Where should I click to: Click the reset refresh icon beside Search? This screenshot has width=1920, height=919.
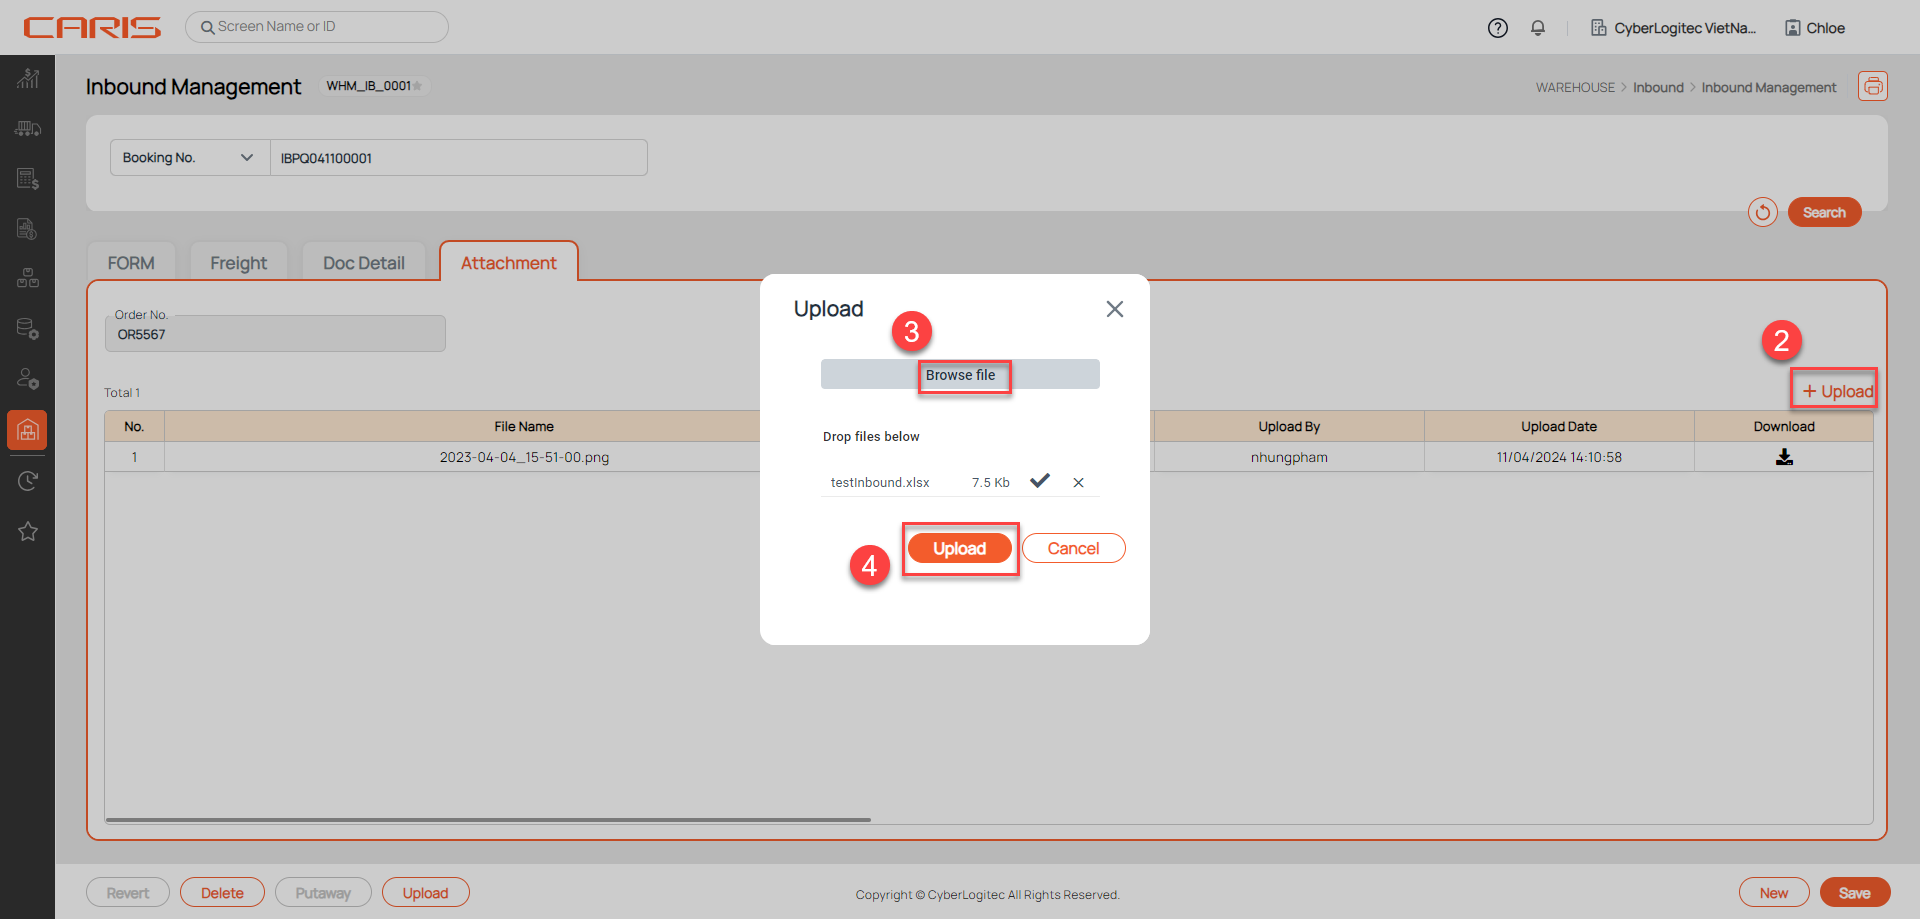tap(1762, 212)
